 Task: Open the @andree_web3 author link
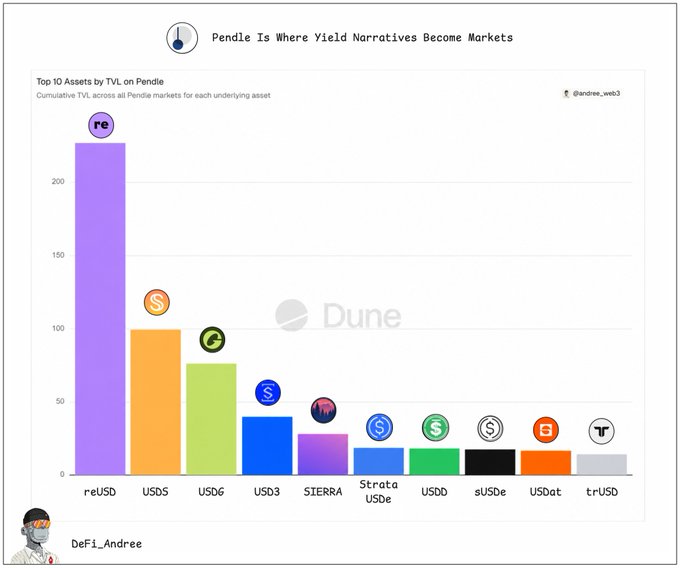(592, 93)
